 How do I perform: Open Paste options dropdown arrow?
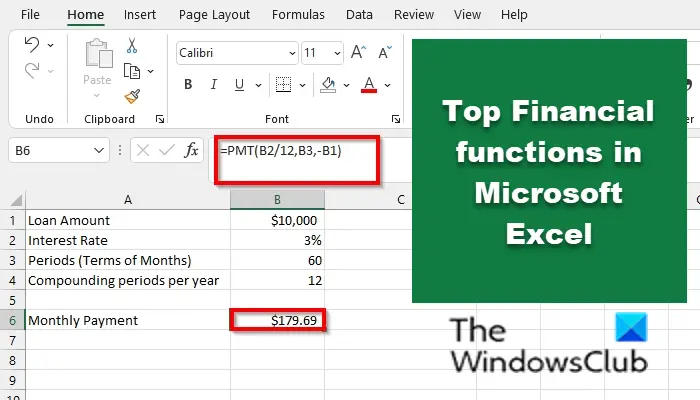[x=97, y=95]
